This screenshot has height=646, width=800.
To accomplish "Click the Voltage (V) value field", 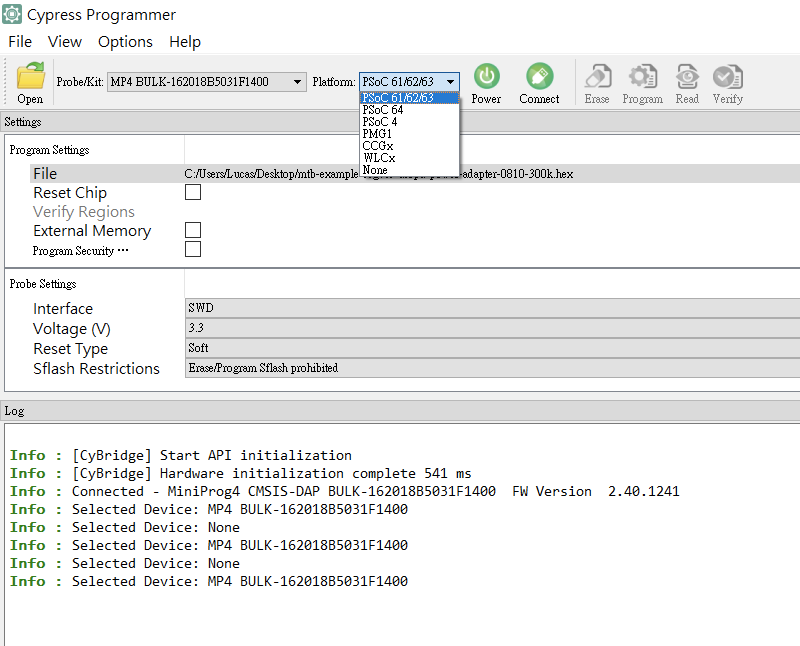I will point(490,328).
